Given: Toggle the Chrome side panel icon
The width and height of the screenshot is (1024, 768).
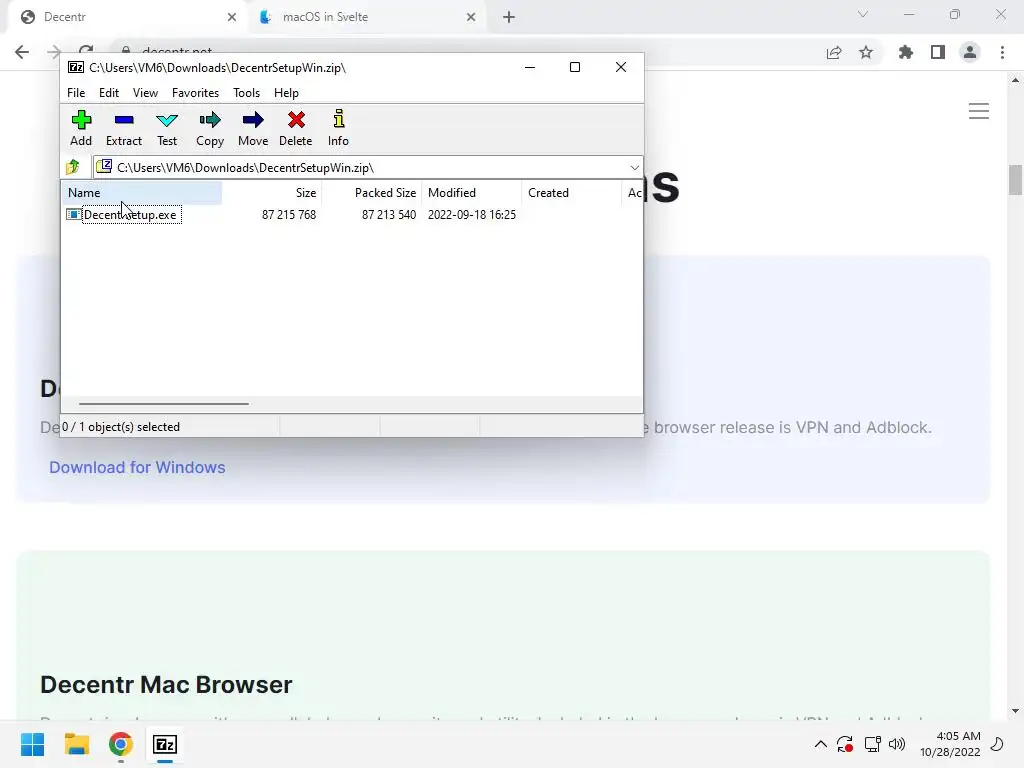Looking at the screenshot, I should pos(938,52).
